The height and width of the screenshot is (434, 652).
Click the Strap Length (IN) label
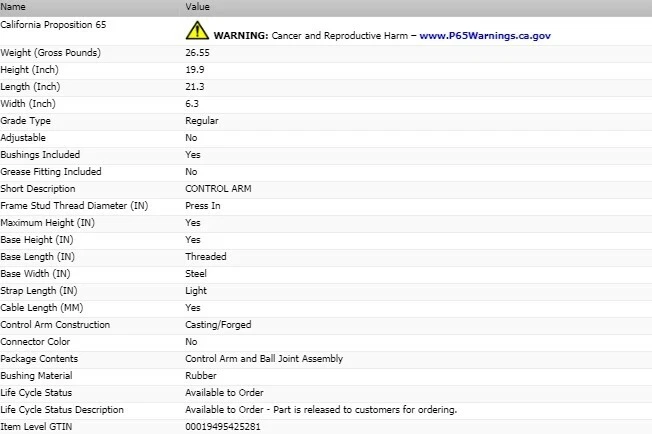pos(39,291)
